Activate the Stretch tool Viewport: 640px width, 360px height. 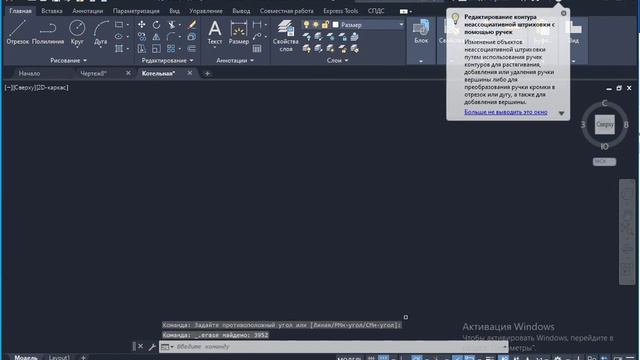click(x=142, y=49)
